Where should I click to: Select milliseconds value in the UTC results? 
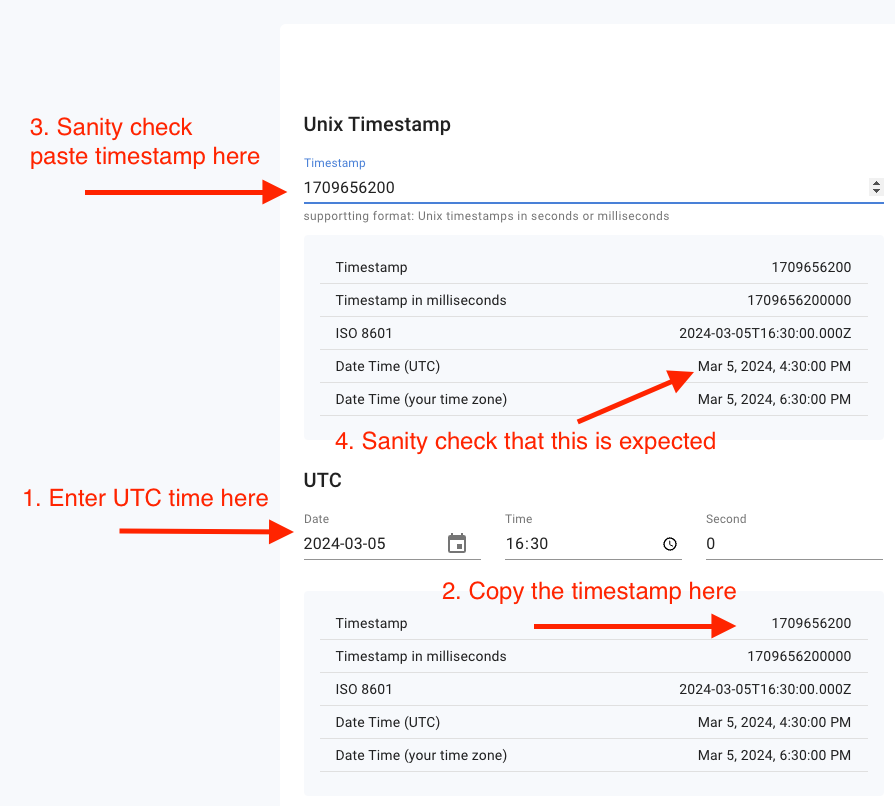tap(799, 656)
